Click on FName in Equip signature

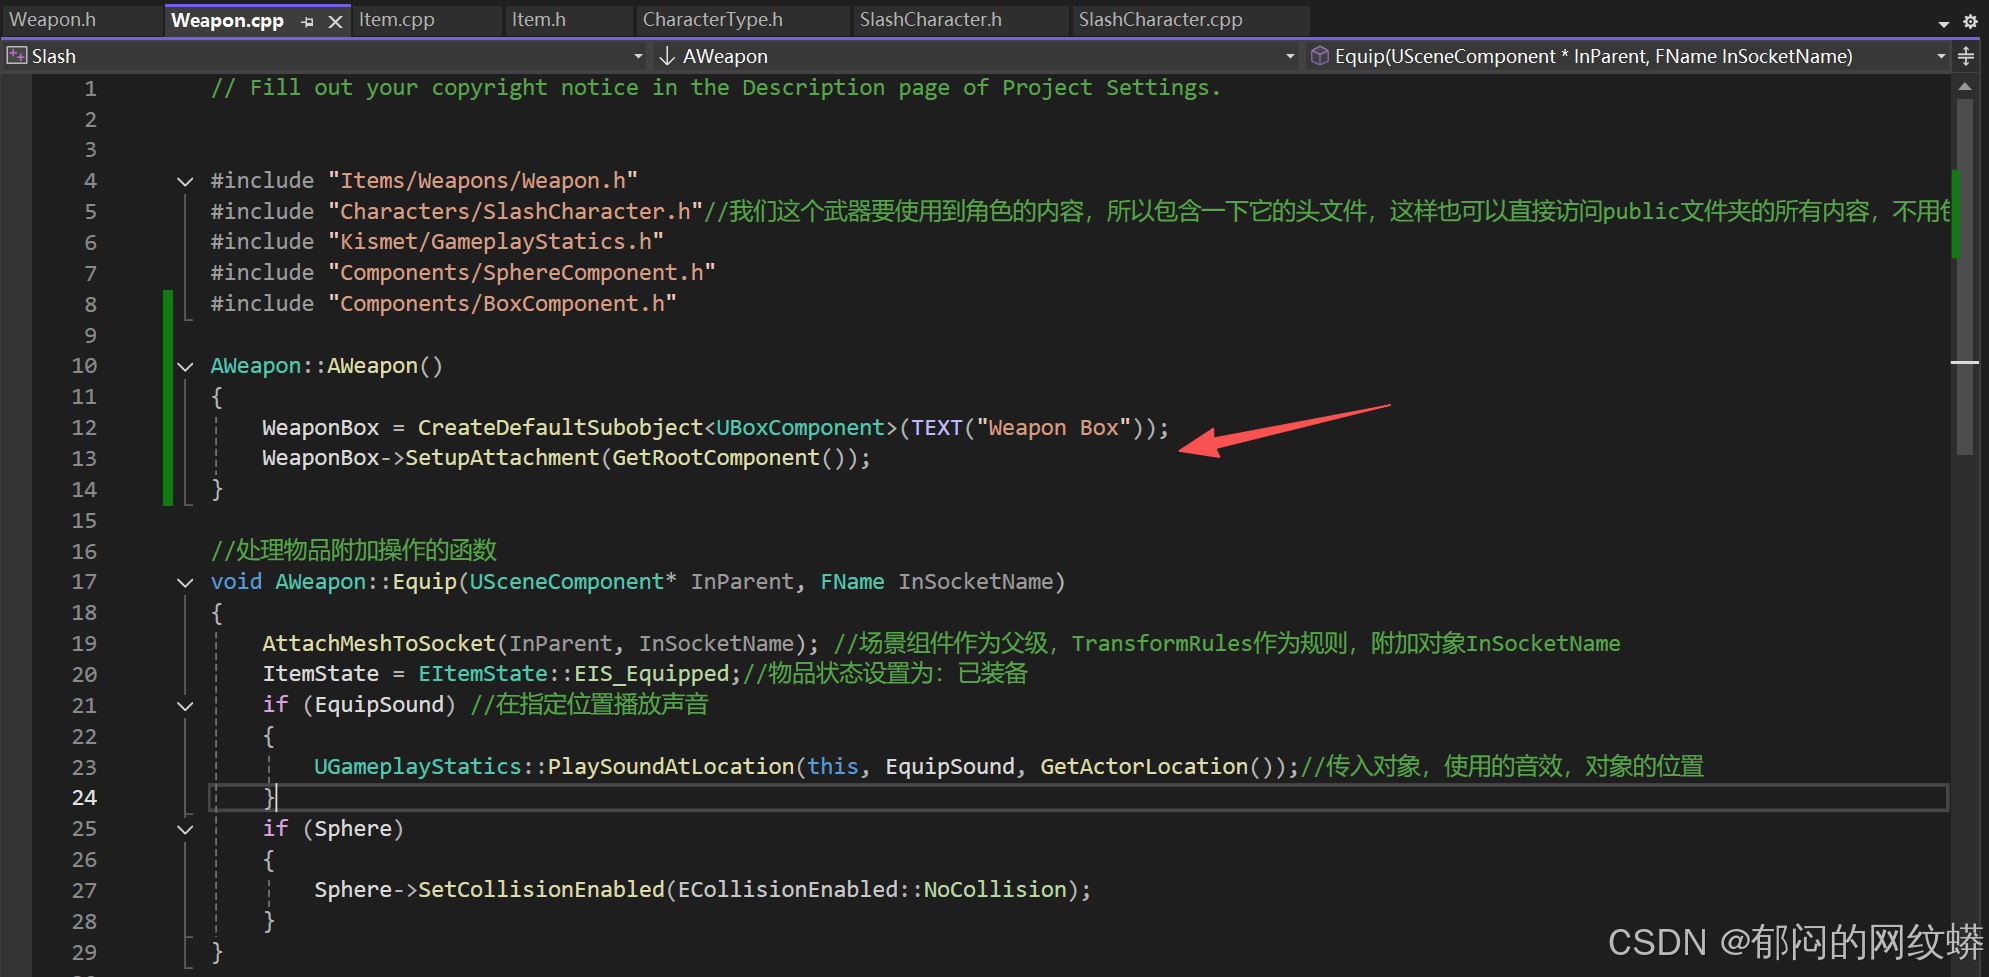(853, 582)
